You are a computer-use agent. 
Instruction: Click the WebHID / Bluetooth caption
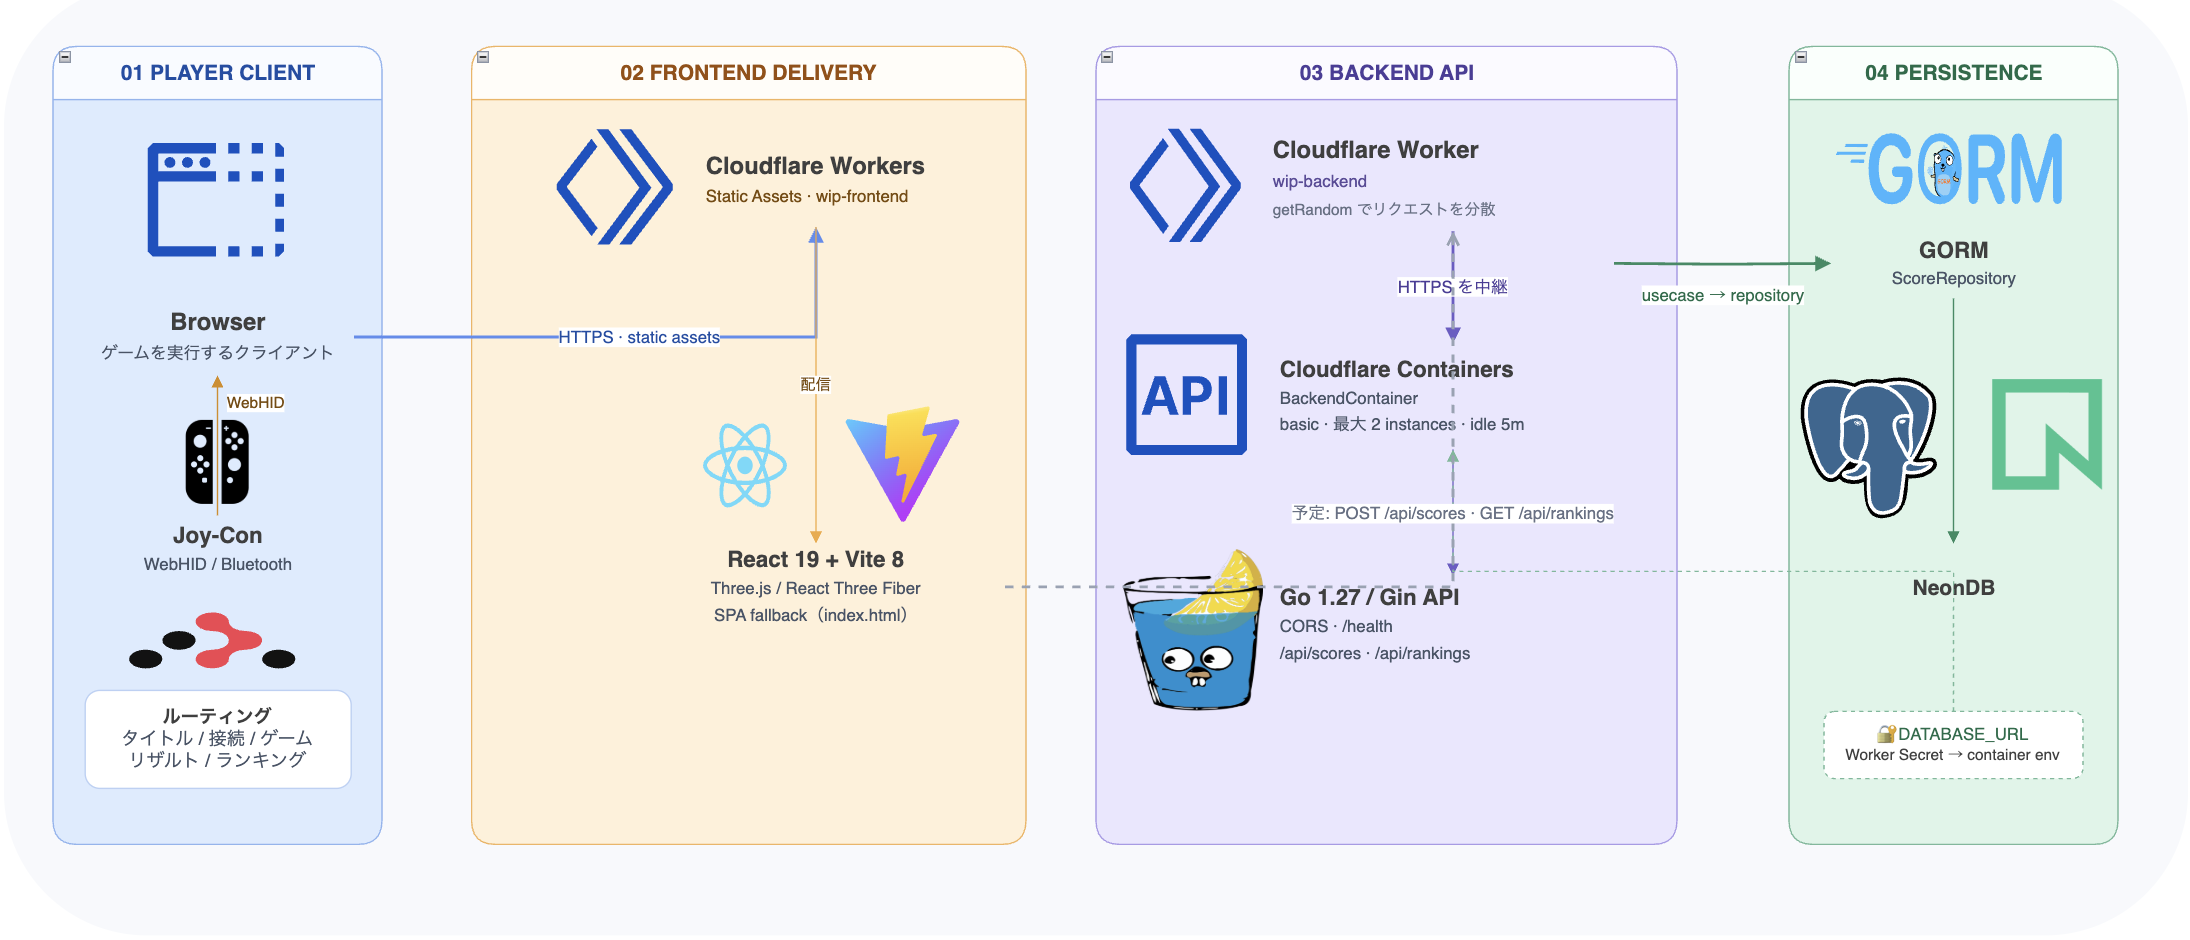click(217, 564)
